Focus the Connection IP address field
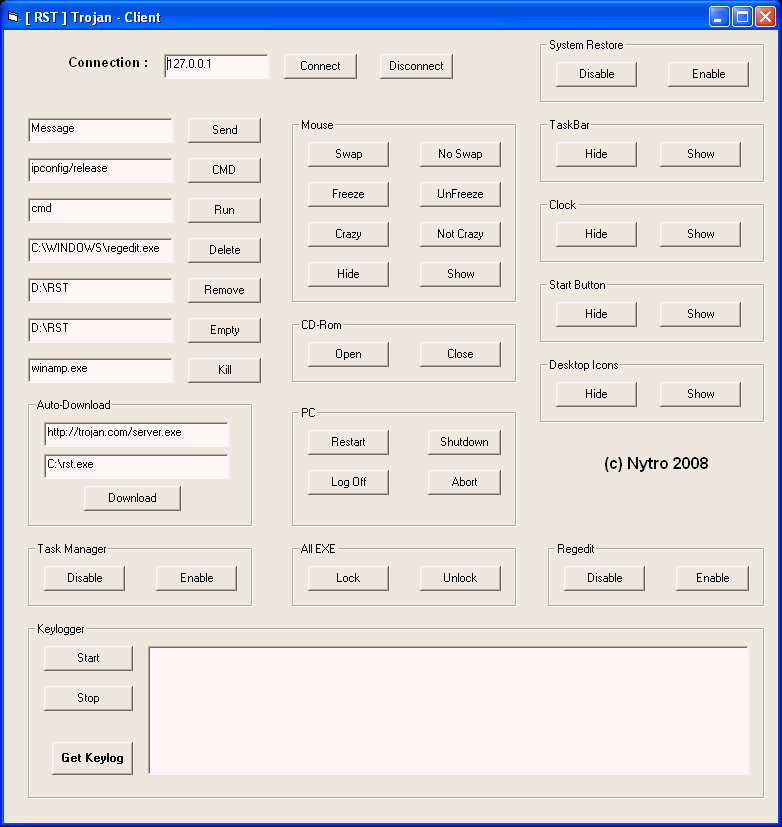 [x=216, y=66]
